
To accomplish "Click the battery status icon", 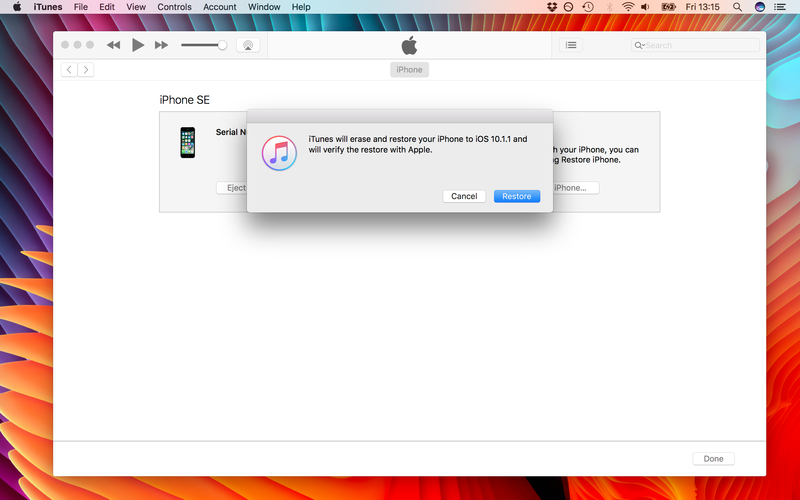I will pos(668,7).
